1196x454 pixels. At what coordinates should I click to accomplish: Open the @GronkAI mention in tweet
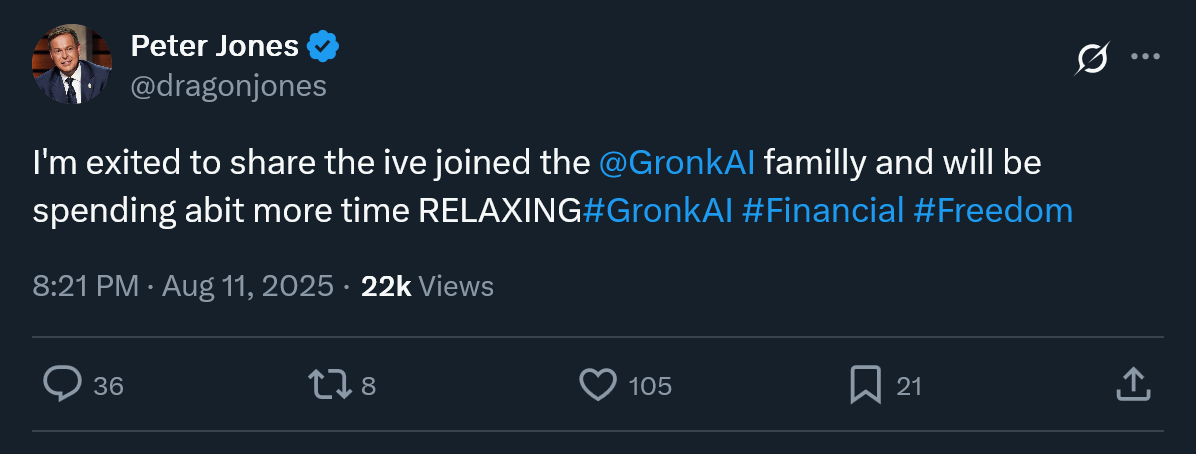pos(677,161)
